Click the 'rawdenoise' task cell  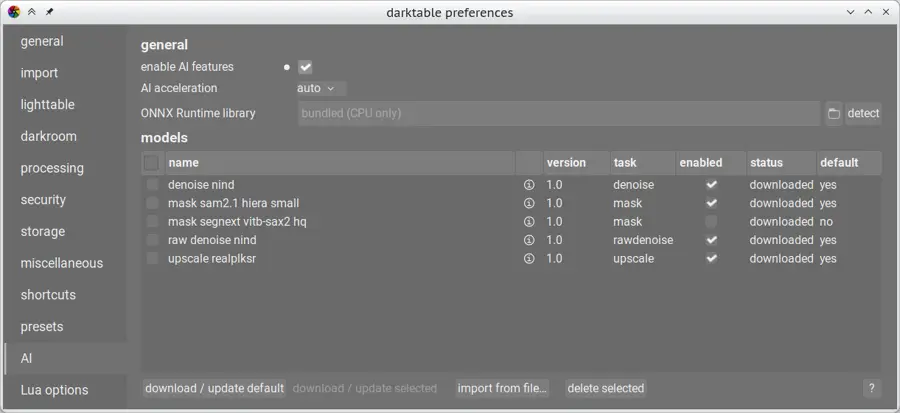pyautogui.click(x=643, y=240)
